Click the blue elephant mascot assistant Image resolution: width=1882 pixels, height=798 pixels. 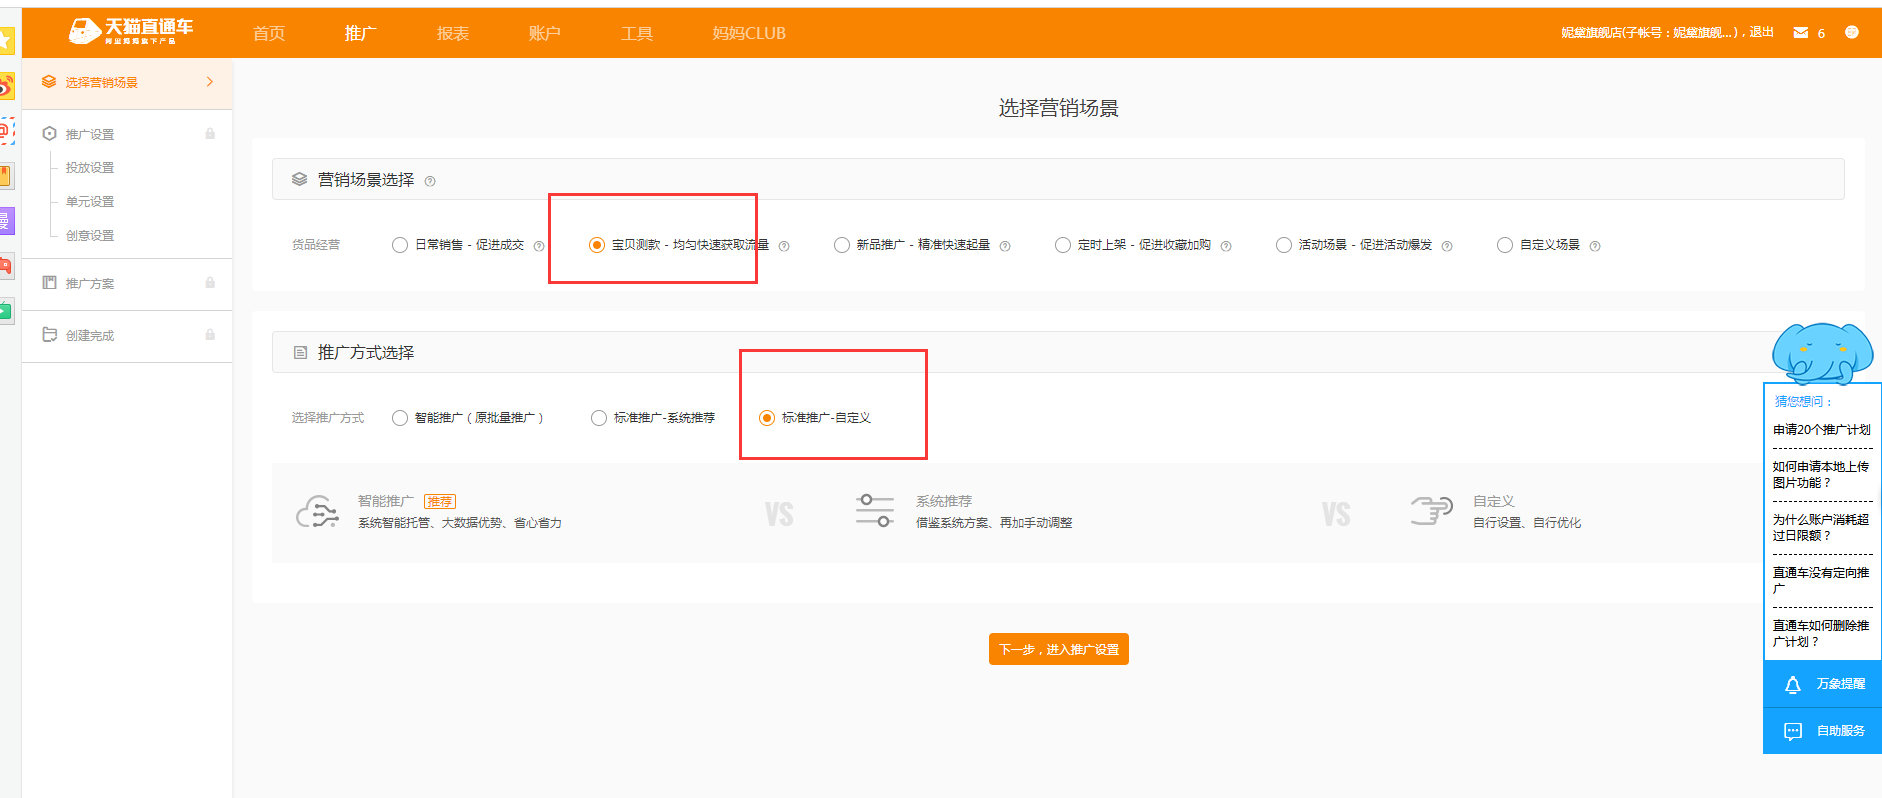(1821, 353)
